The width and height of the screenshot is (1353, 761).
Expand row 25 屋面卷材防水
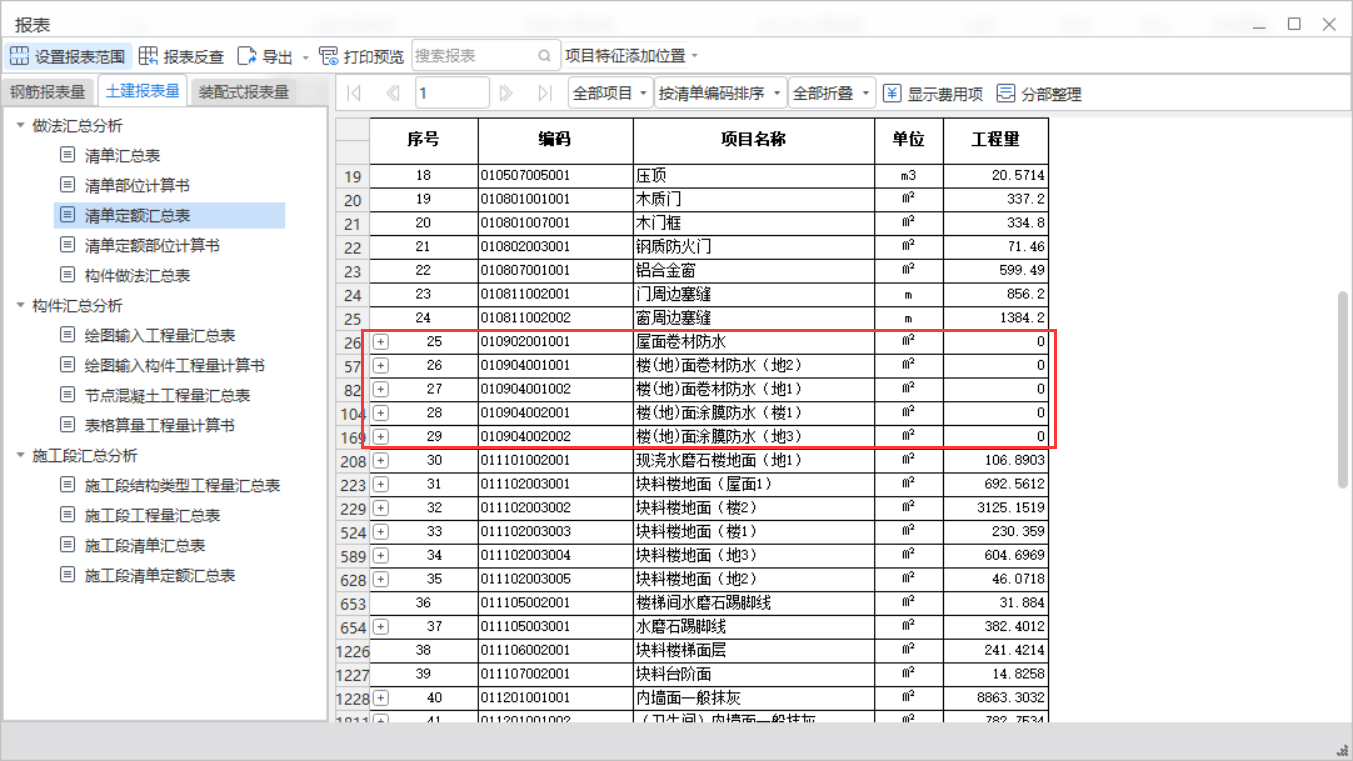tap(381, 342)
